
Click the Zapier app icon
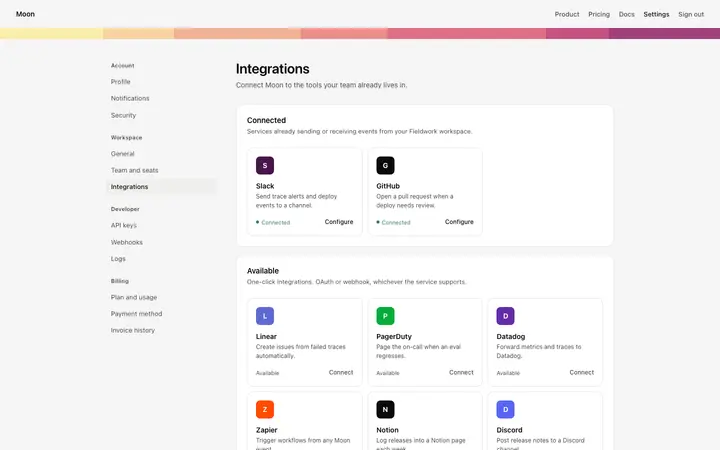[x=265, y=409]
